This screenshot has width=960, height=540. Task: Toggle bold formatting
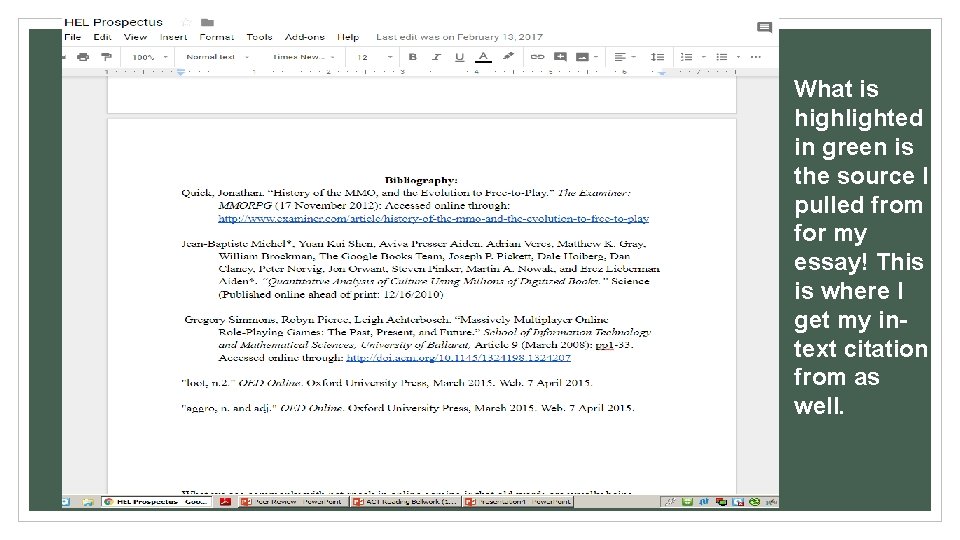click(x=413, y=57)
